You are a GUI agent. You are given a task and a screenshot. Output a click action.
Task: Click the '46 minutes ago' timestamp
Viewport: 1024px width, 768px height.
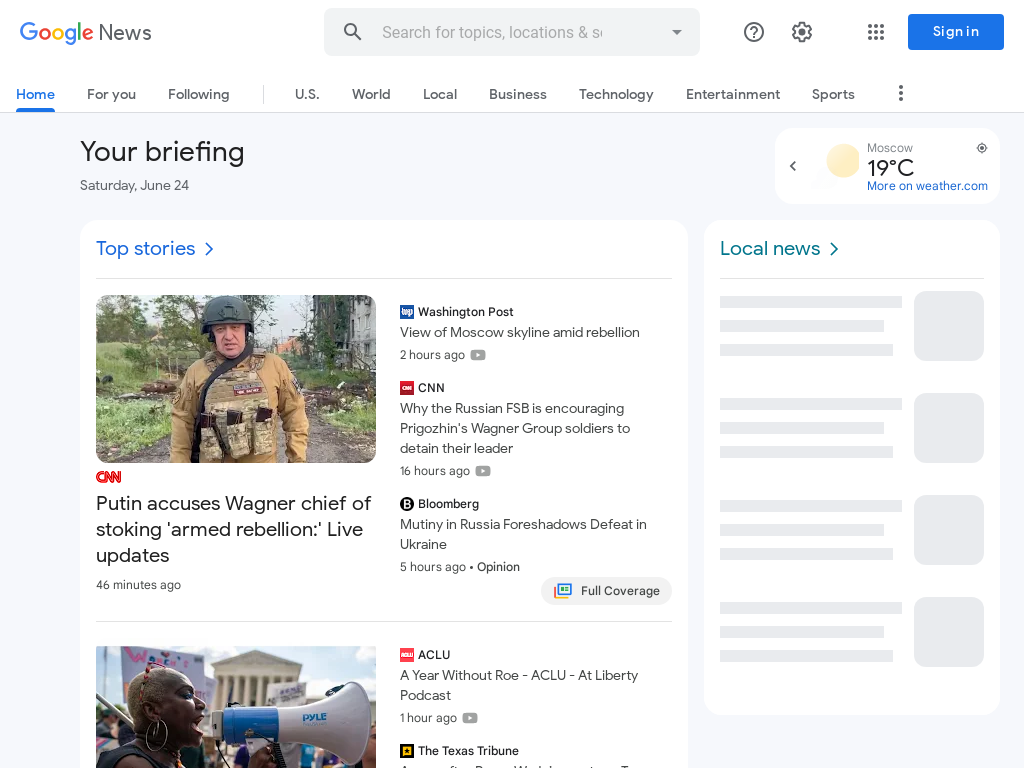[138, 585]
